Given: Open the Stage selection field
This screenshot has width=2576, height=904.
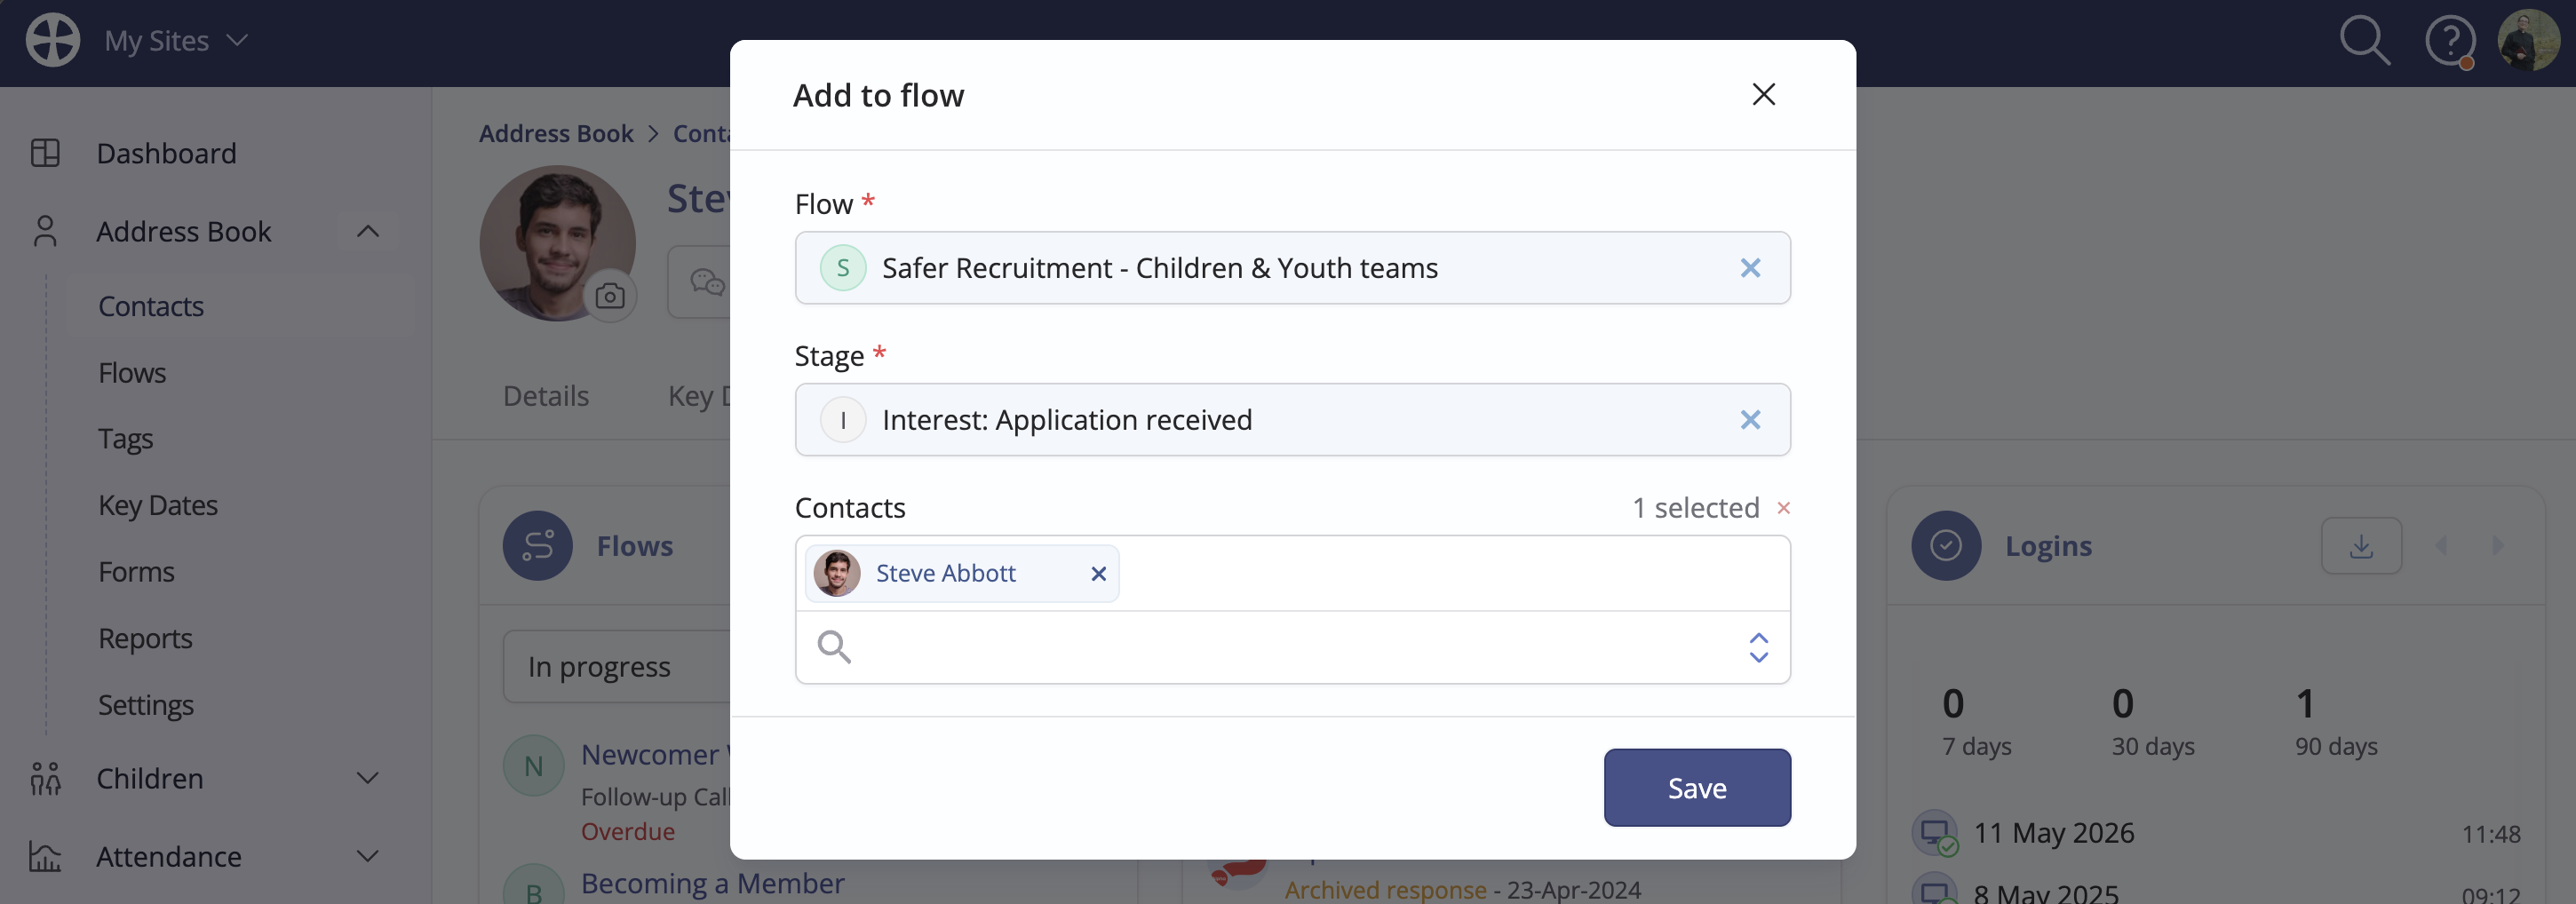Looking at the screenshot, I should coord(1292,420).
